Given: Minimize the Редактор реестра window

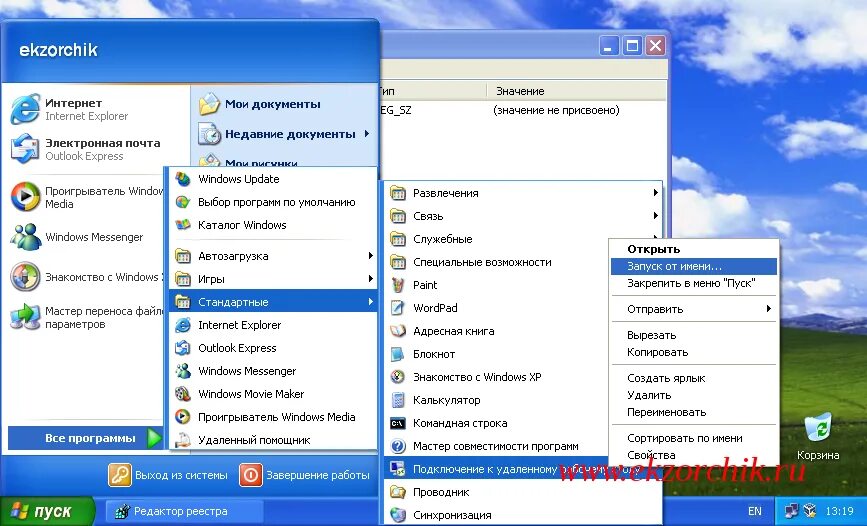Looking at the screenshot, I should [x=609, y=46].
